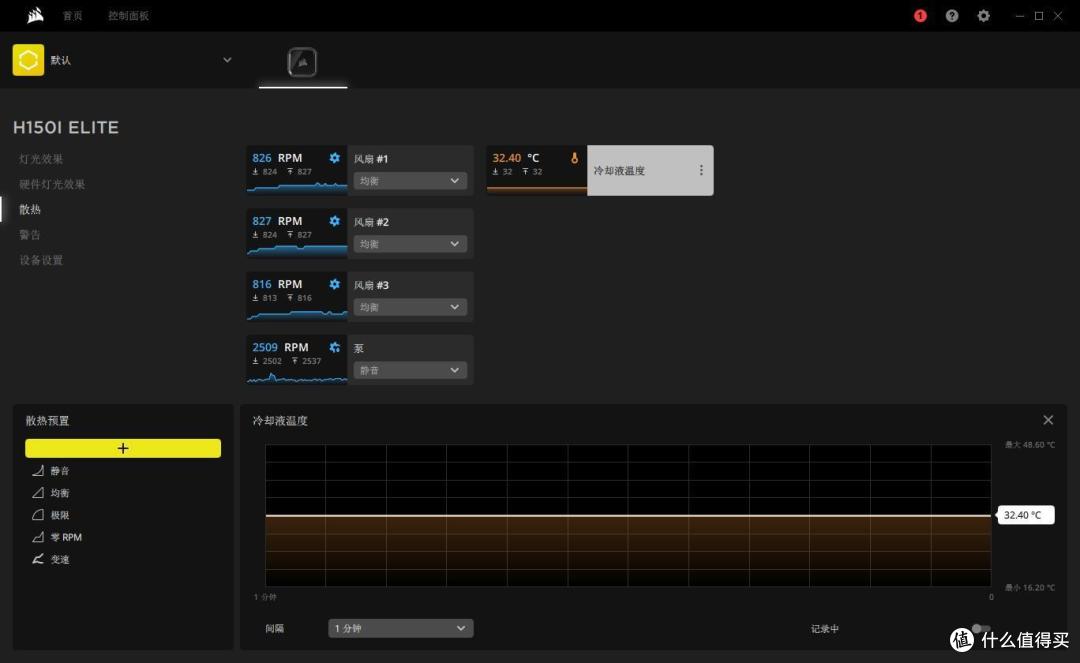Select the H150i Elite device thumbnail tab

point(302,62)
